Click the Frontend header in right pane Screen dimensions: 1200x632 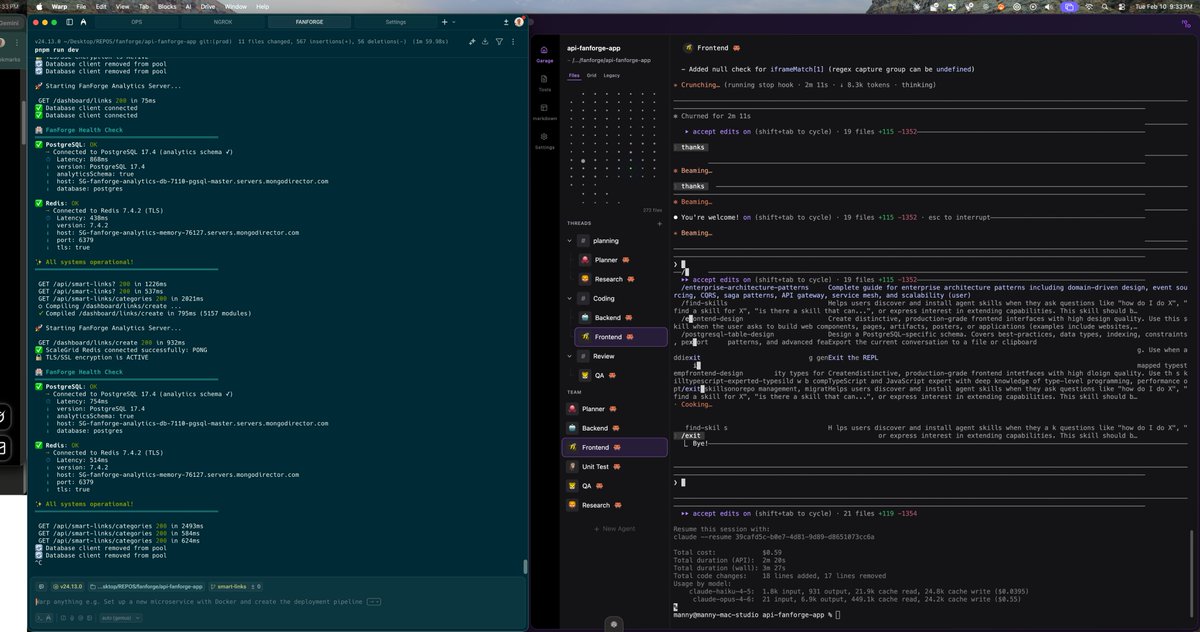(x=712, y=47)
